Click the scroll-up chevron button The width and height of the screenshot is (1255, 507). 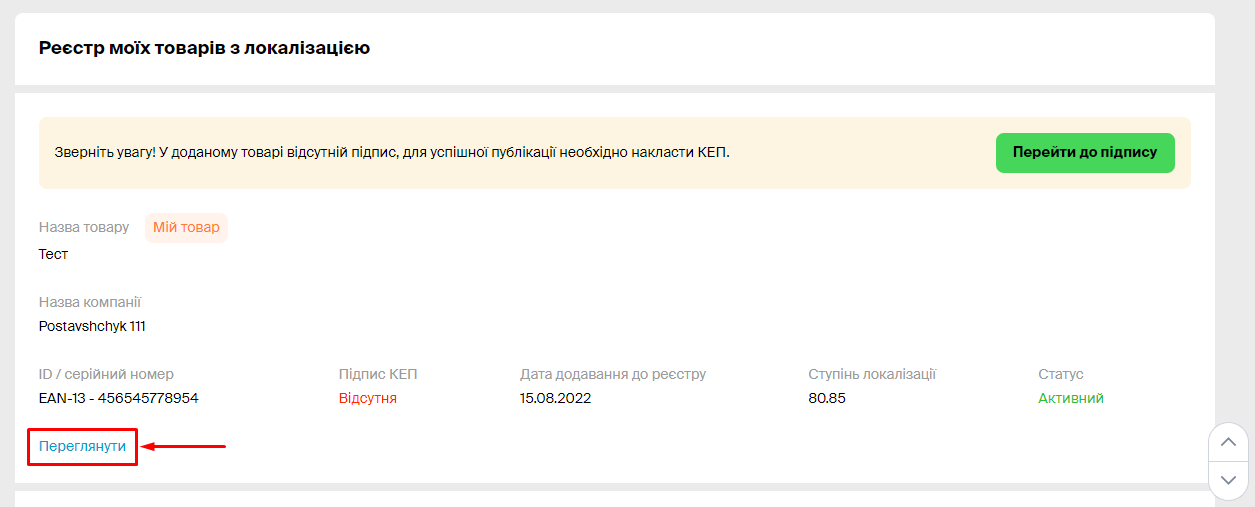click(x=1229, y=442)
